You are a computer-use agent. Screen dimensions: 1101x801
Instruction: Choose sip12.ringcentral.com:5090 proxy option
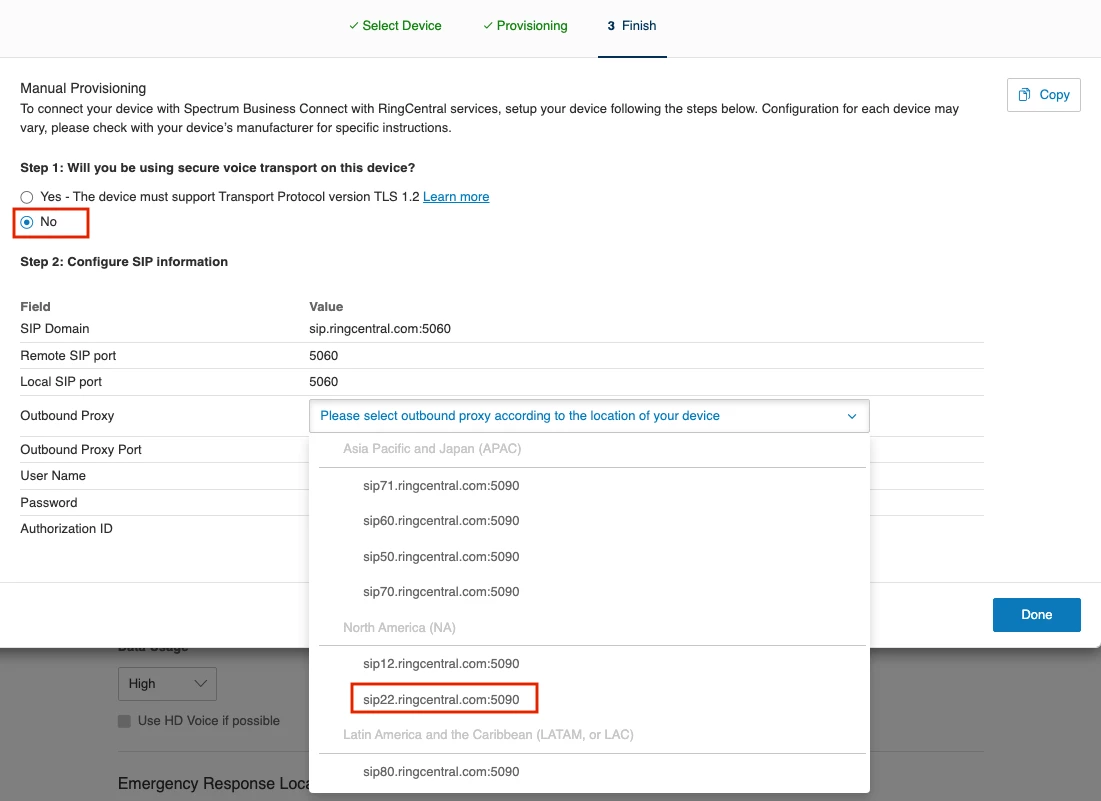click(441, 663)
